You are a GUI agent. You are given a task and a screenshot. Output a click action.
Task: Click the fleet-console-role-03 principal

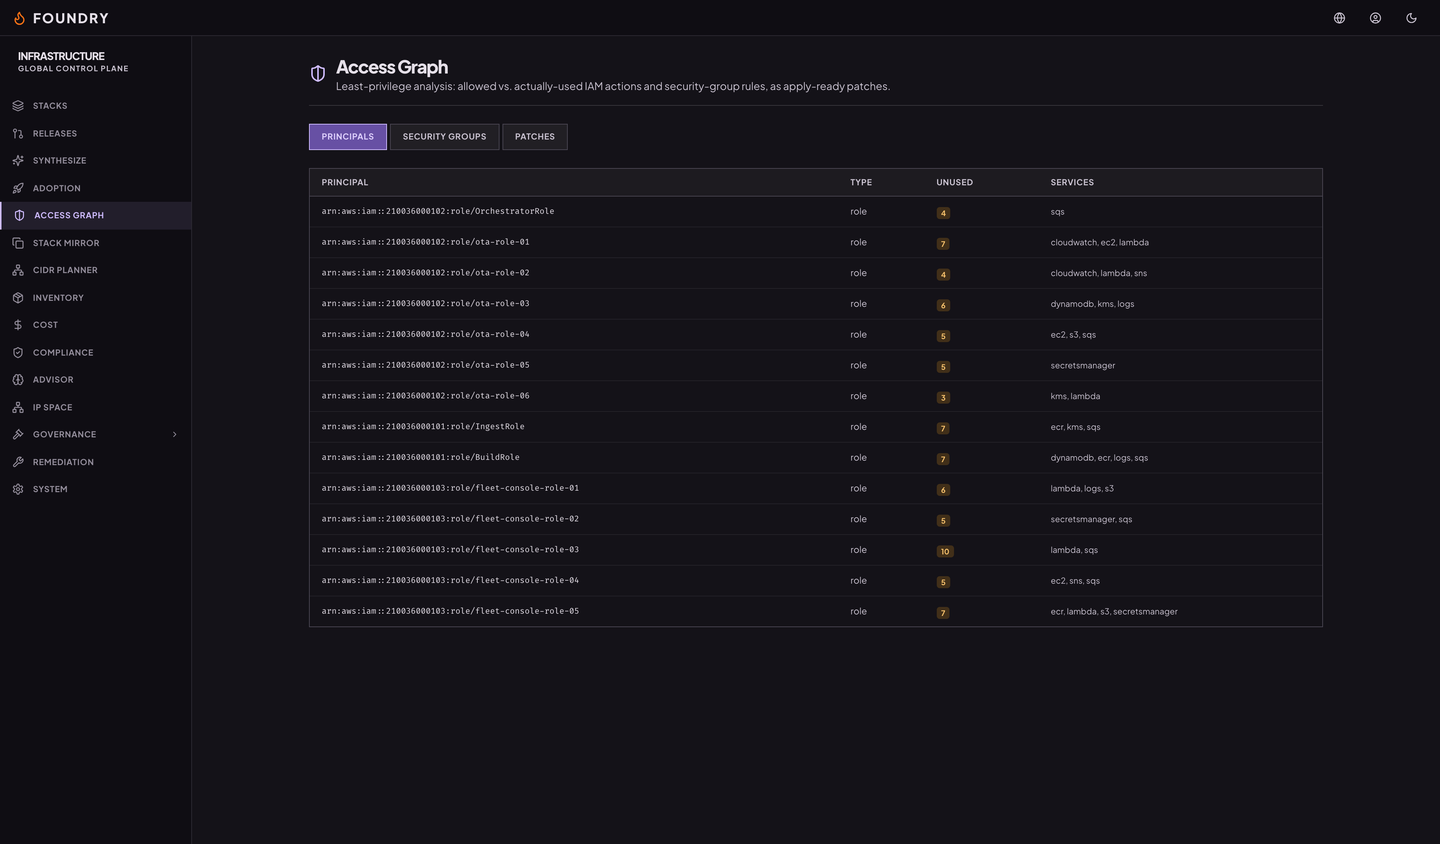coord(450,550)
